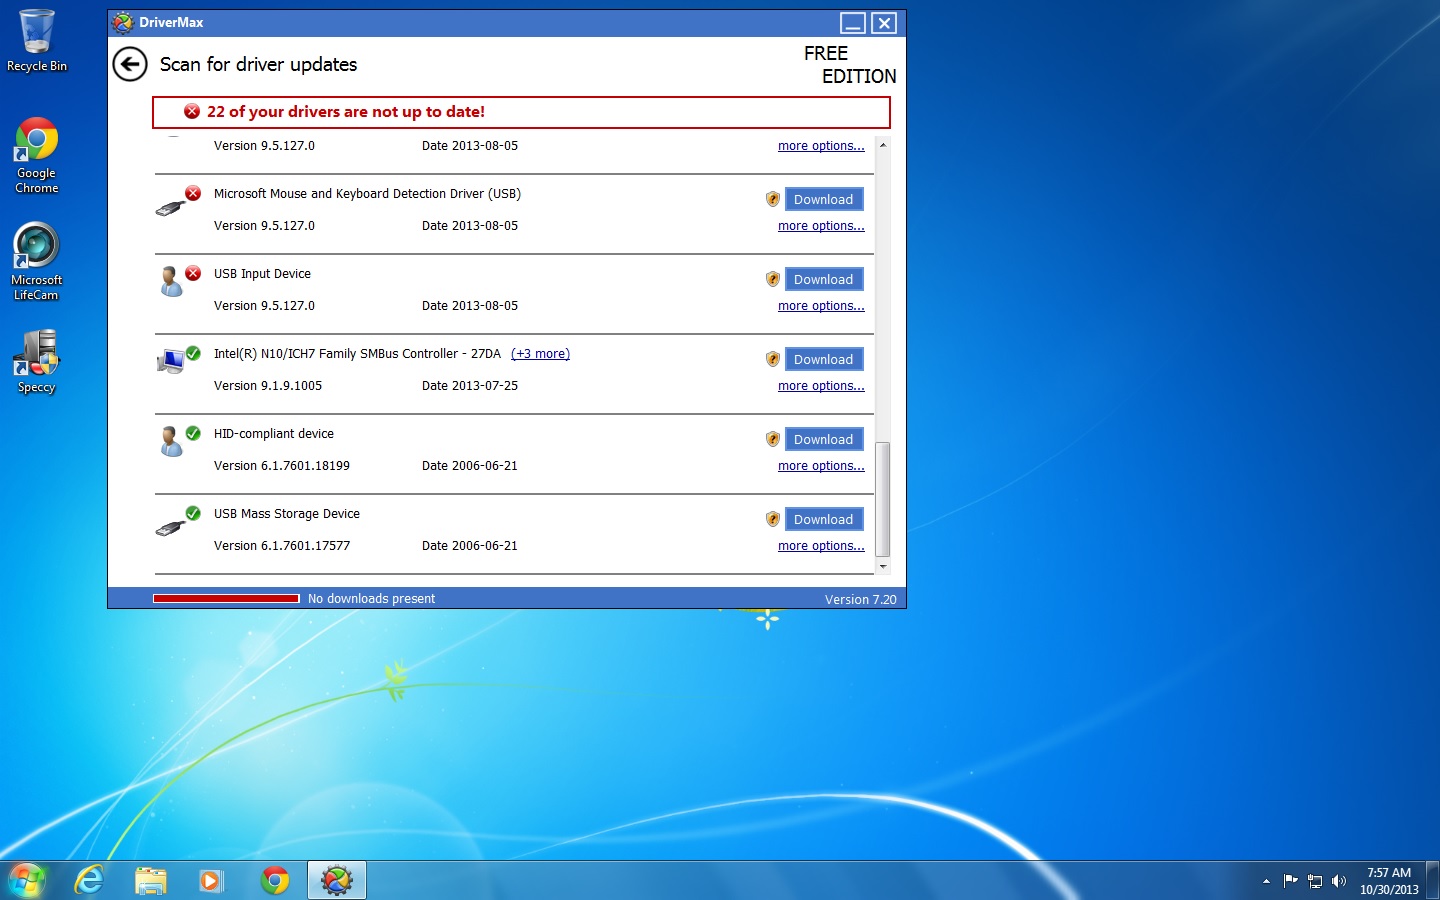Viewport: 1440px width, 900px height.
Task: Click shield icon beside Intel SMBus Download
Action: click(773, 359)
